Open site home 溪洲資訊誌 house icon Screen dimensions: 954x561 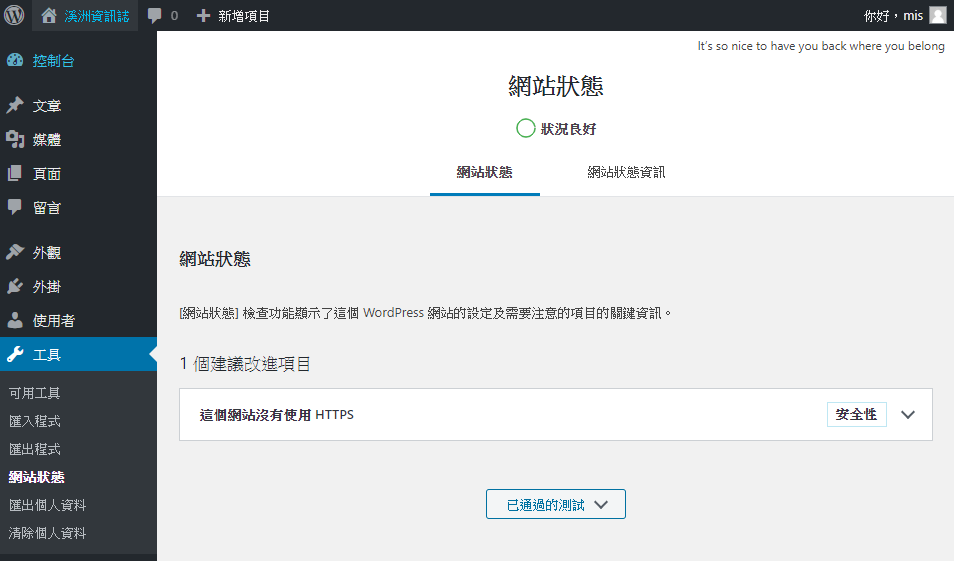(x=49, y=16)
